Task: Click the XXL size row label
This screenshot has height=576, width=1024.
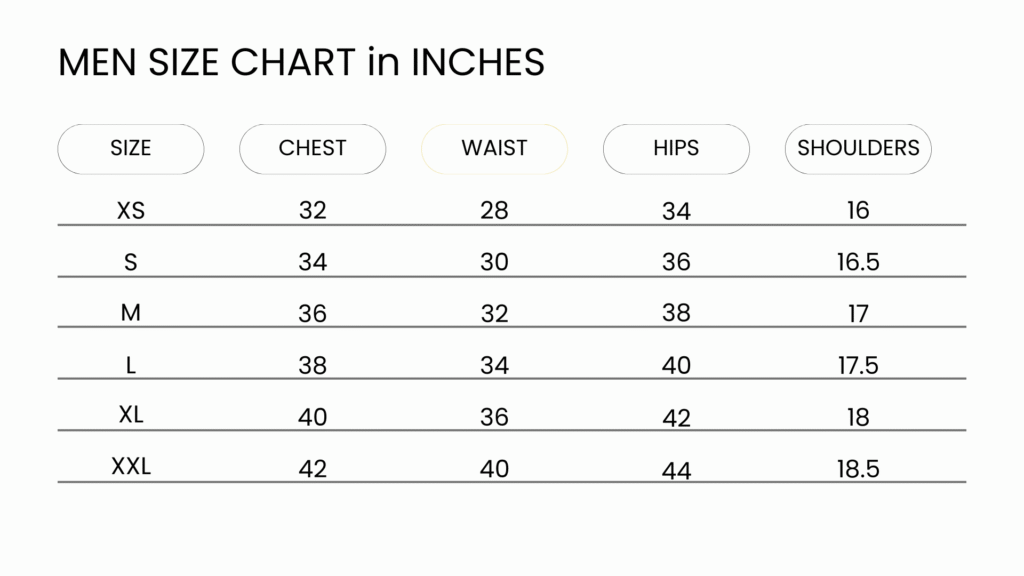Action: (x=131, y=466)
